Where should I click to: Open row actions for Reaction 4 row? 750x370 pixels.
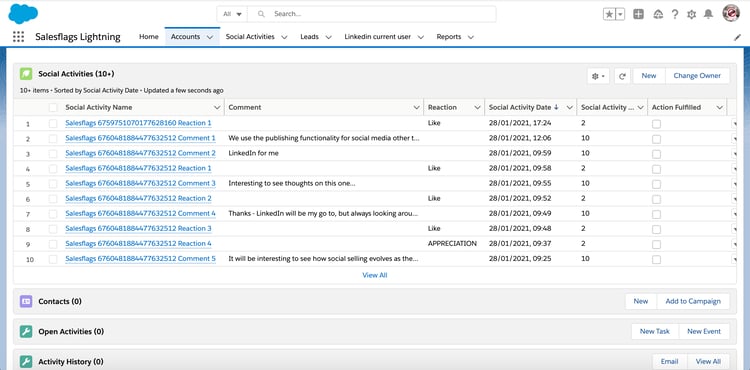pos(734,244)
